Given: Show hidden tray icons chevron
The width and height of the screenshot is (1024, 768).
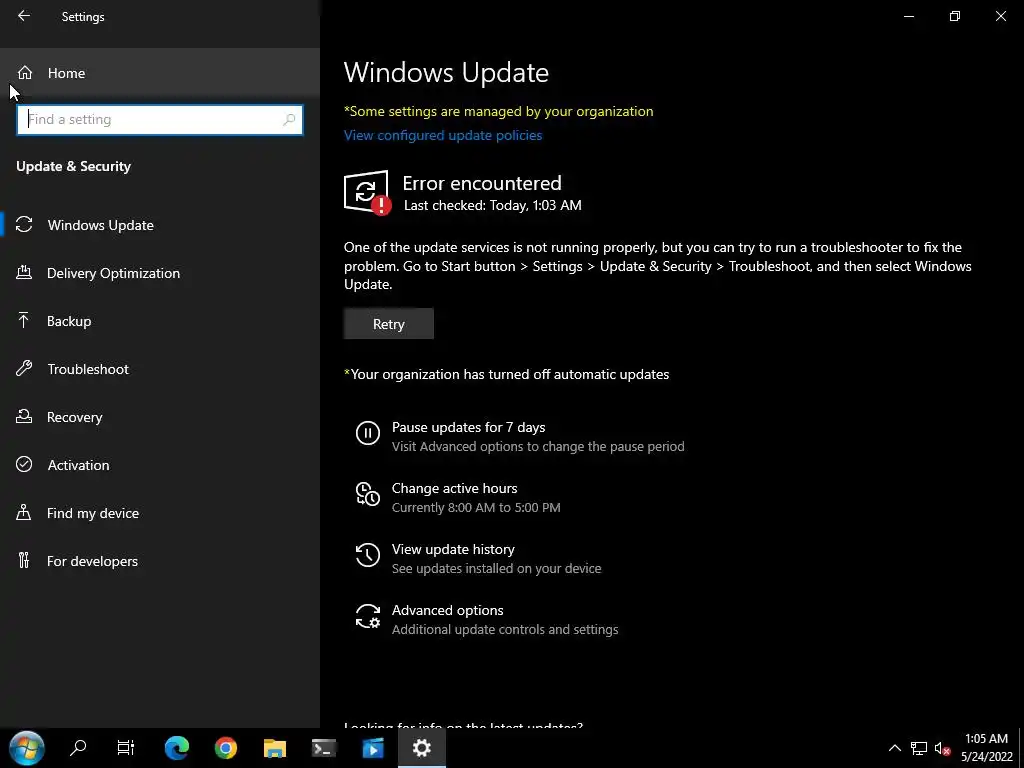Looking at the screenshot, I should click(895, 748).
